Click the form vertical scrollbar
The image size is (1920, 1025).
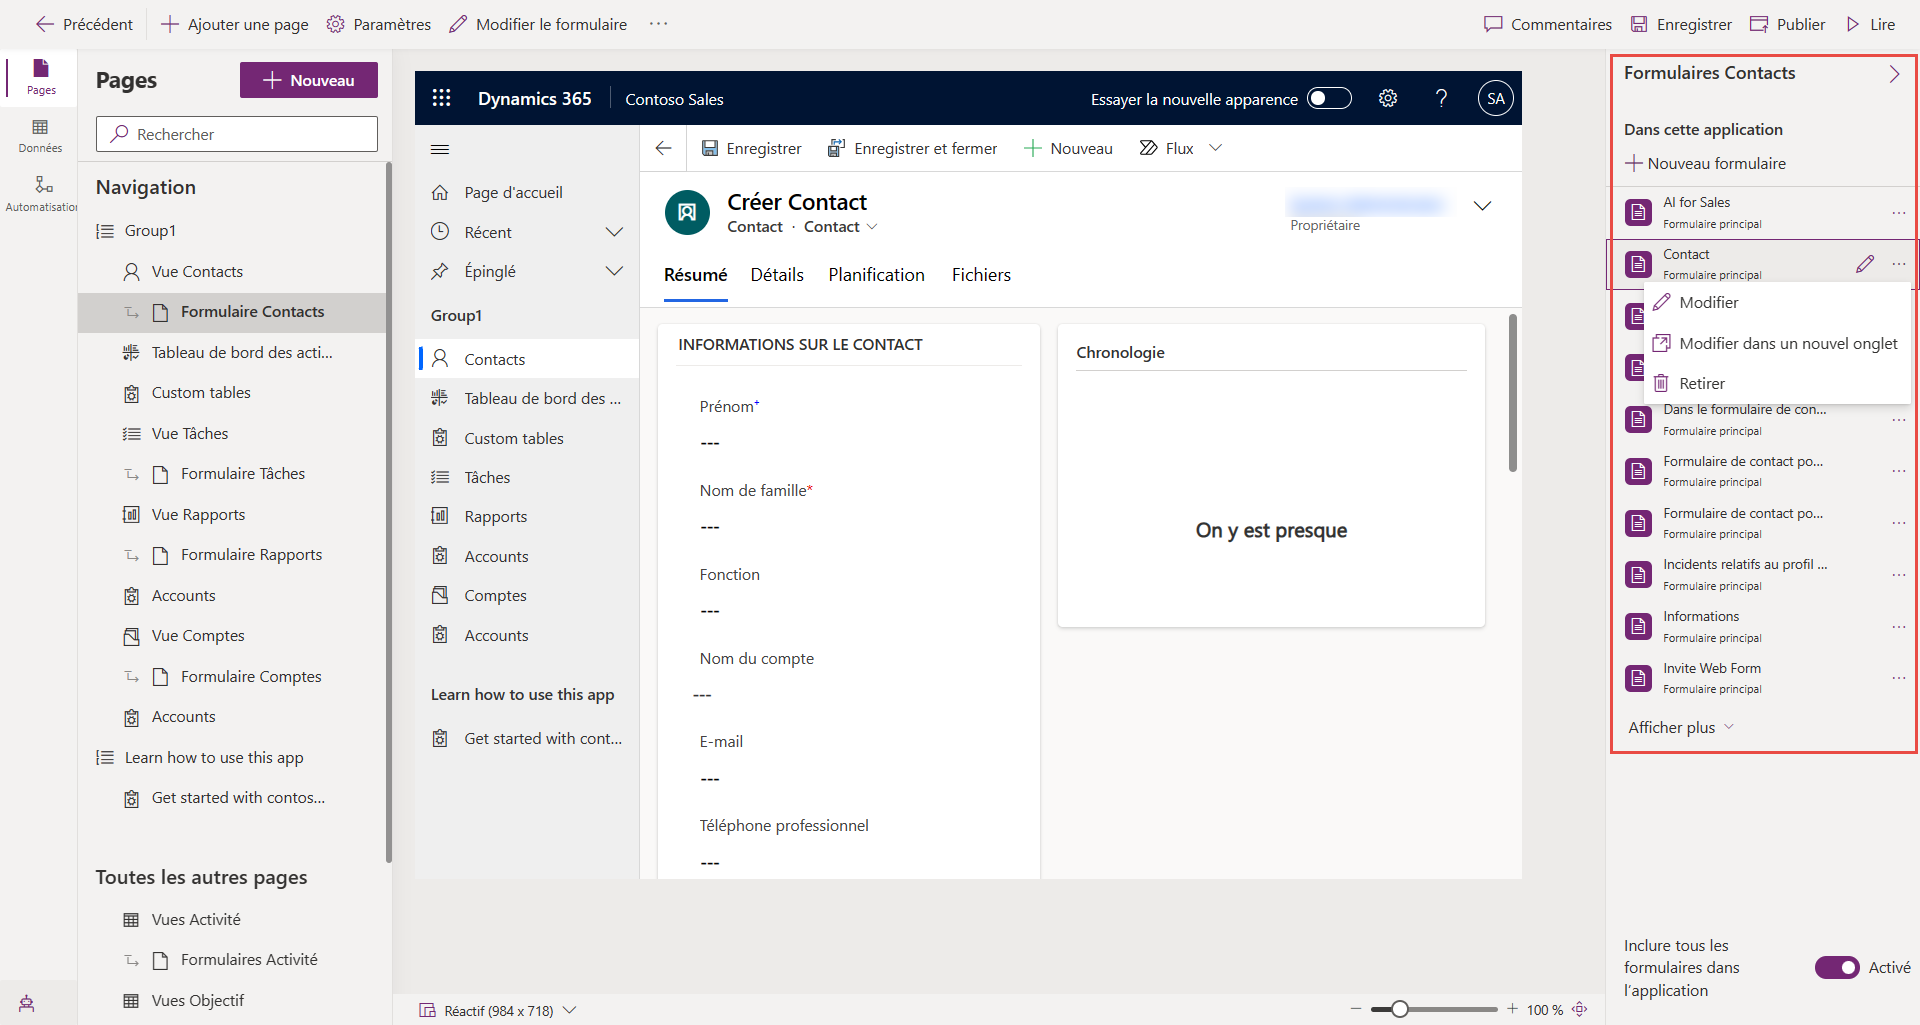[x=1513, y=393]
